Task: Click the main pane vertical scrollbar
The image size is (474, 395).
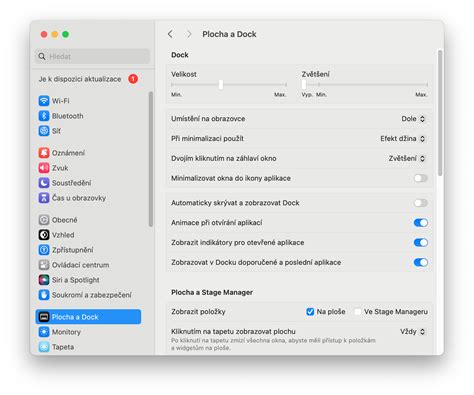Action: coord(440,113)
